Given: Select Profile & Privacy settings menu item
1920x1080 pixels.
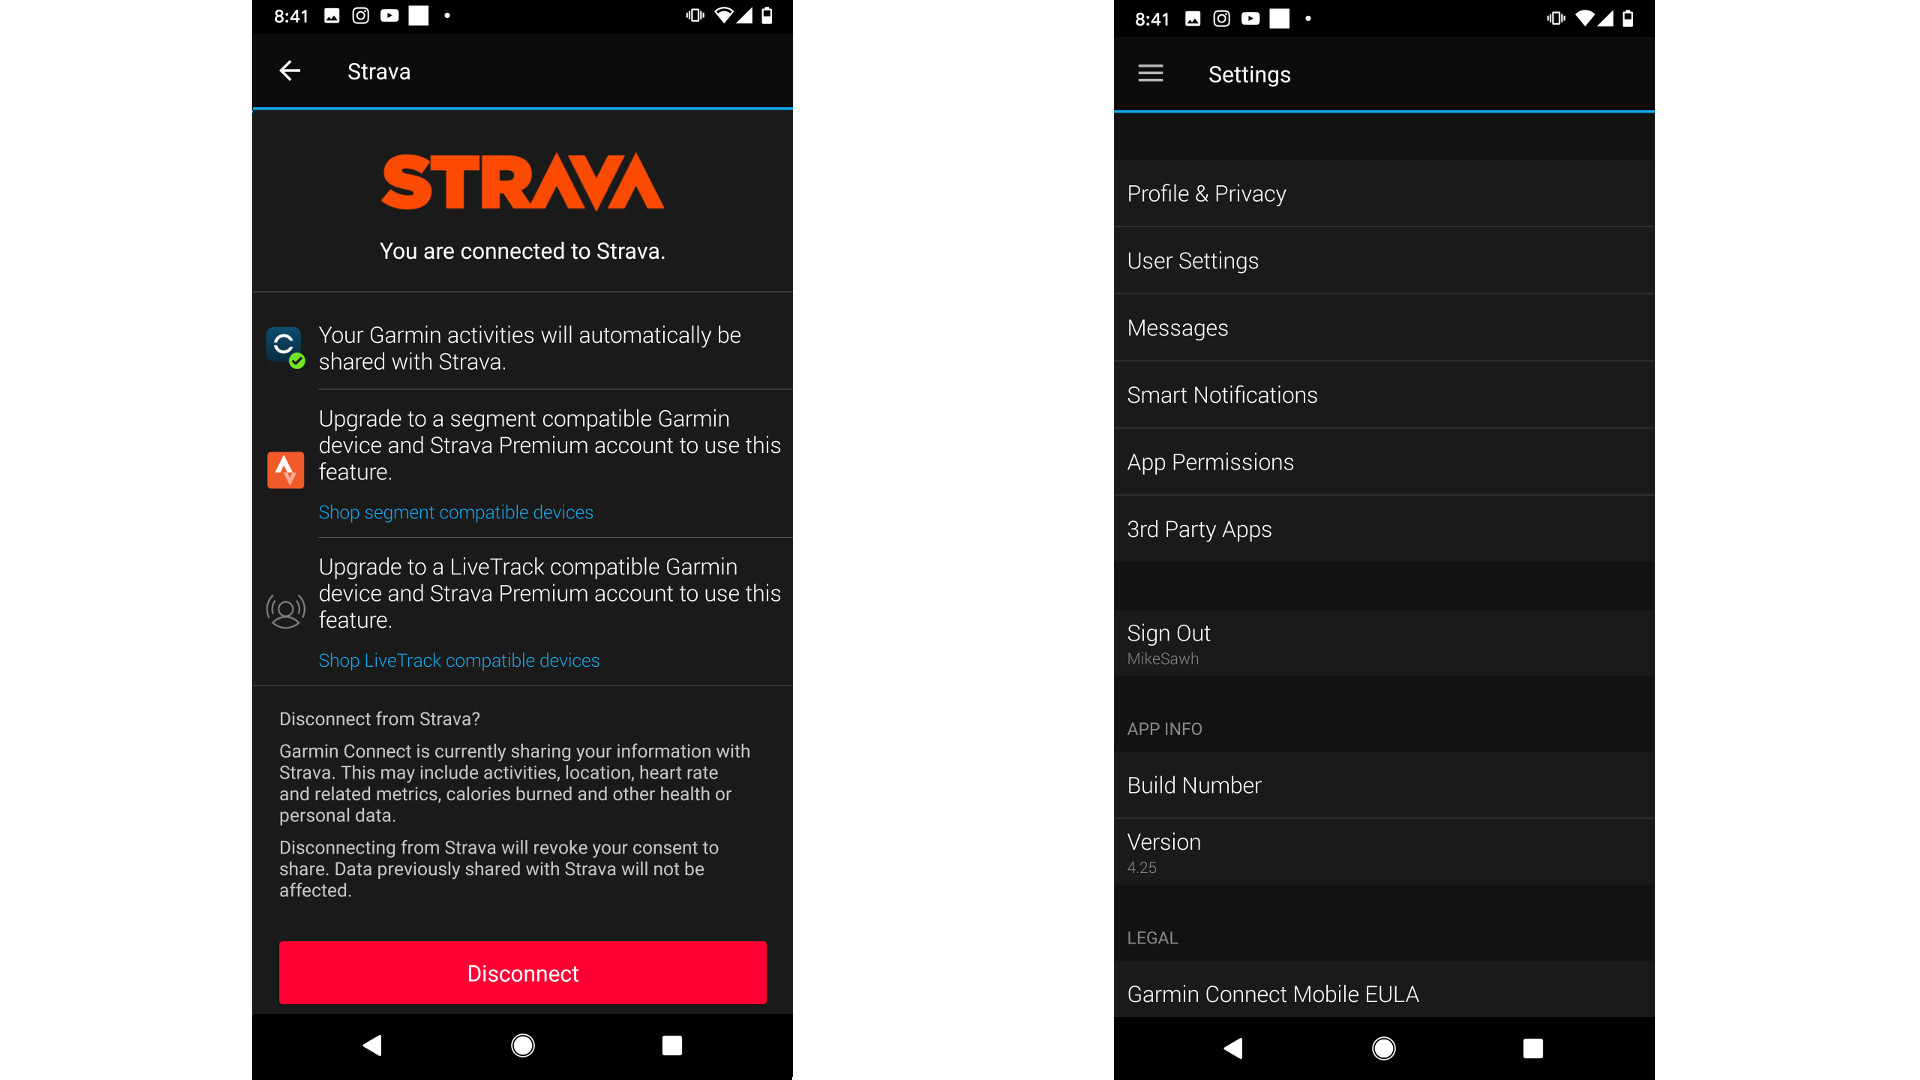Looking at the screenshot, I should tap(1386, 194).
